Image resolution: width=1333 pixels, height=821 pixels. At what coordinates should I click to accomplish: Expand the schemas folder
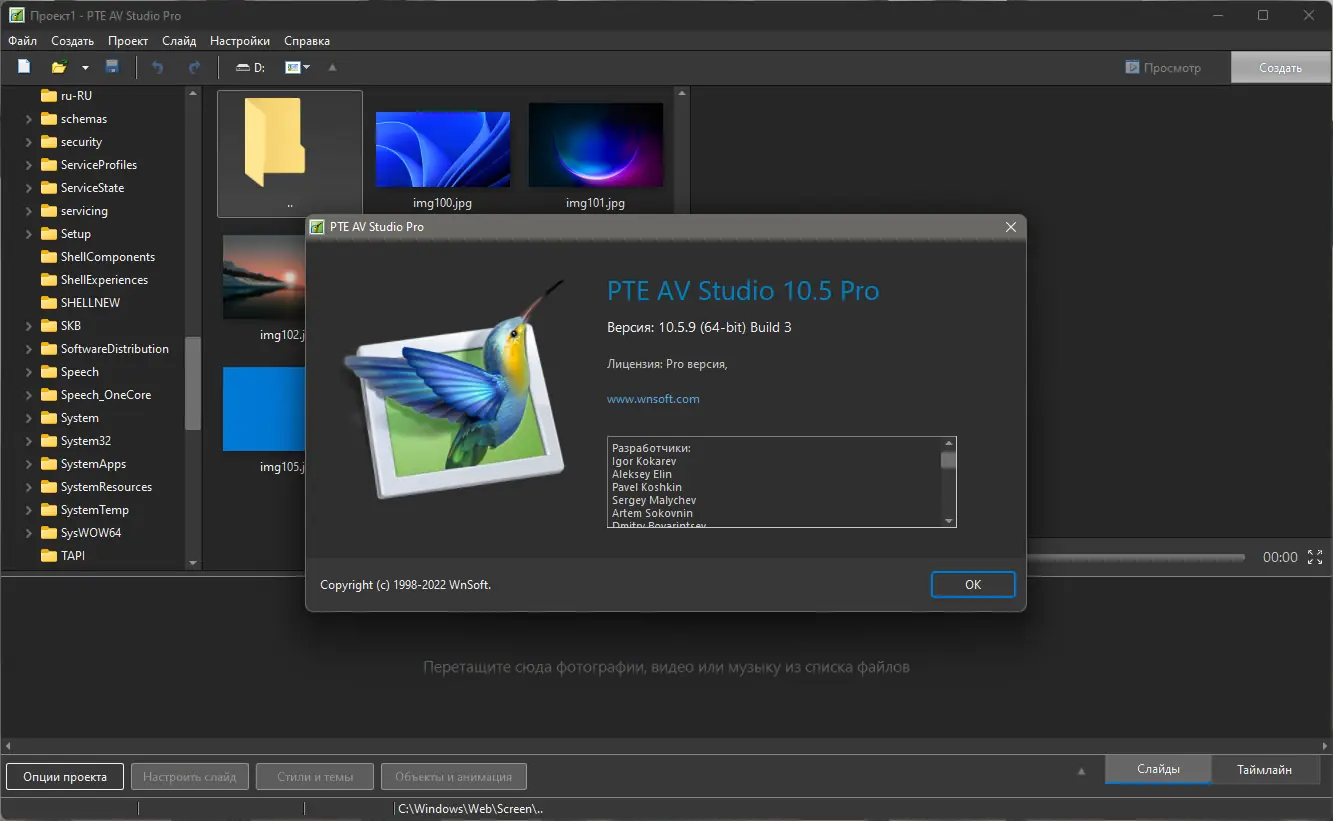pyautogui.click(x=29, y=119)
